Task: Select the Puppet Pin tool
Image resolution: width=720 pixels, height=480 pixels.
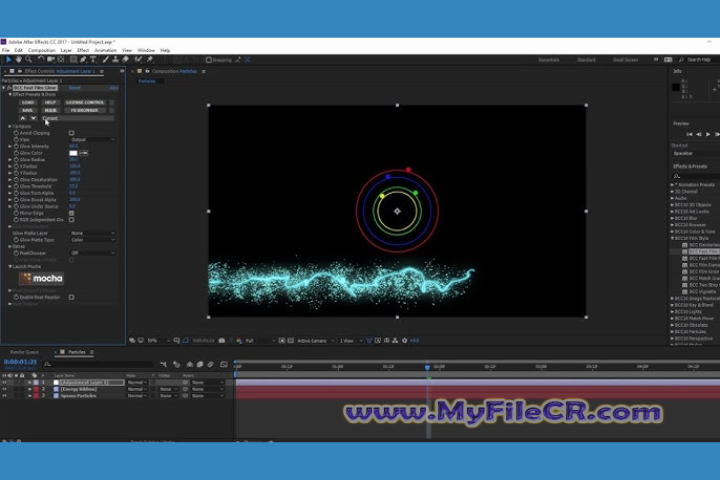Action: pyautogui.click(x=150, y=59)
